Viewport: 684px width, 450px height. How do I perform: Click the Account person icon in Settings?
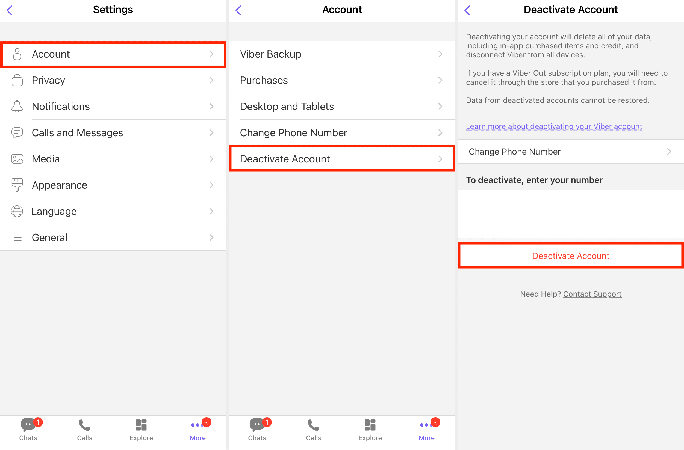pos(17,54)
